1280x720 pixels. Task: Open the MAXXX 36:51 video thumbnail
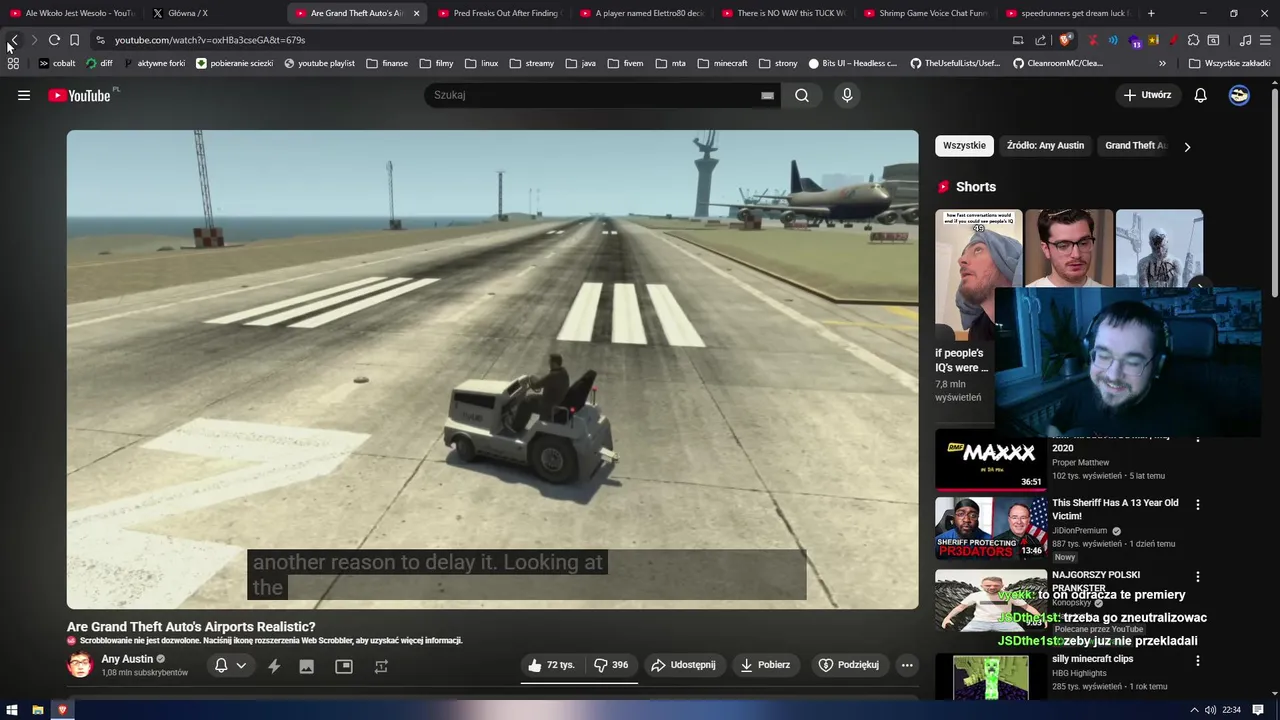tap(991, 459)
